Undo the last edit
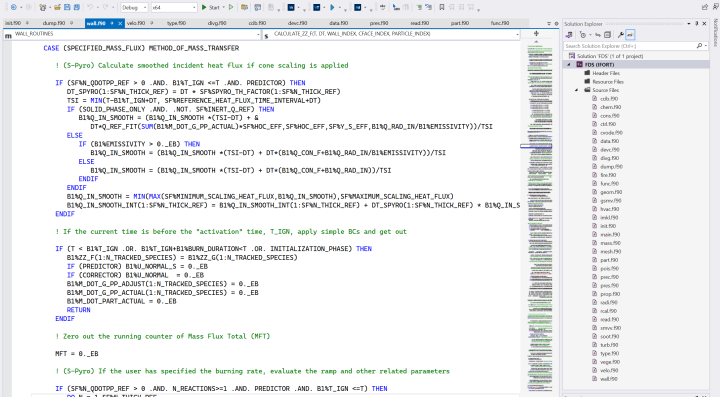The width and height of the screenshot is (720, 397). click(x=90, y=7)
